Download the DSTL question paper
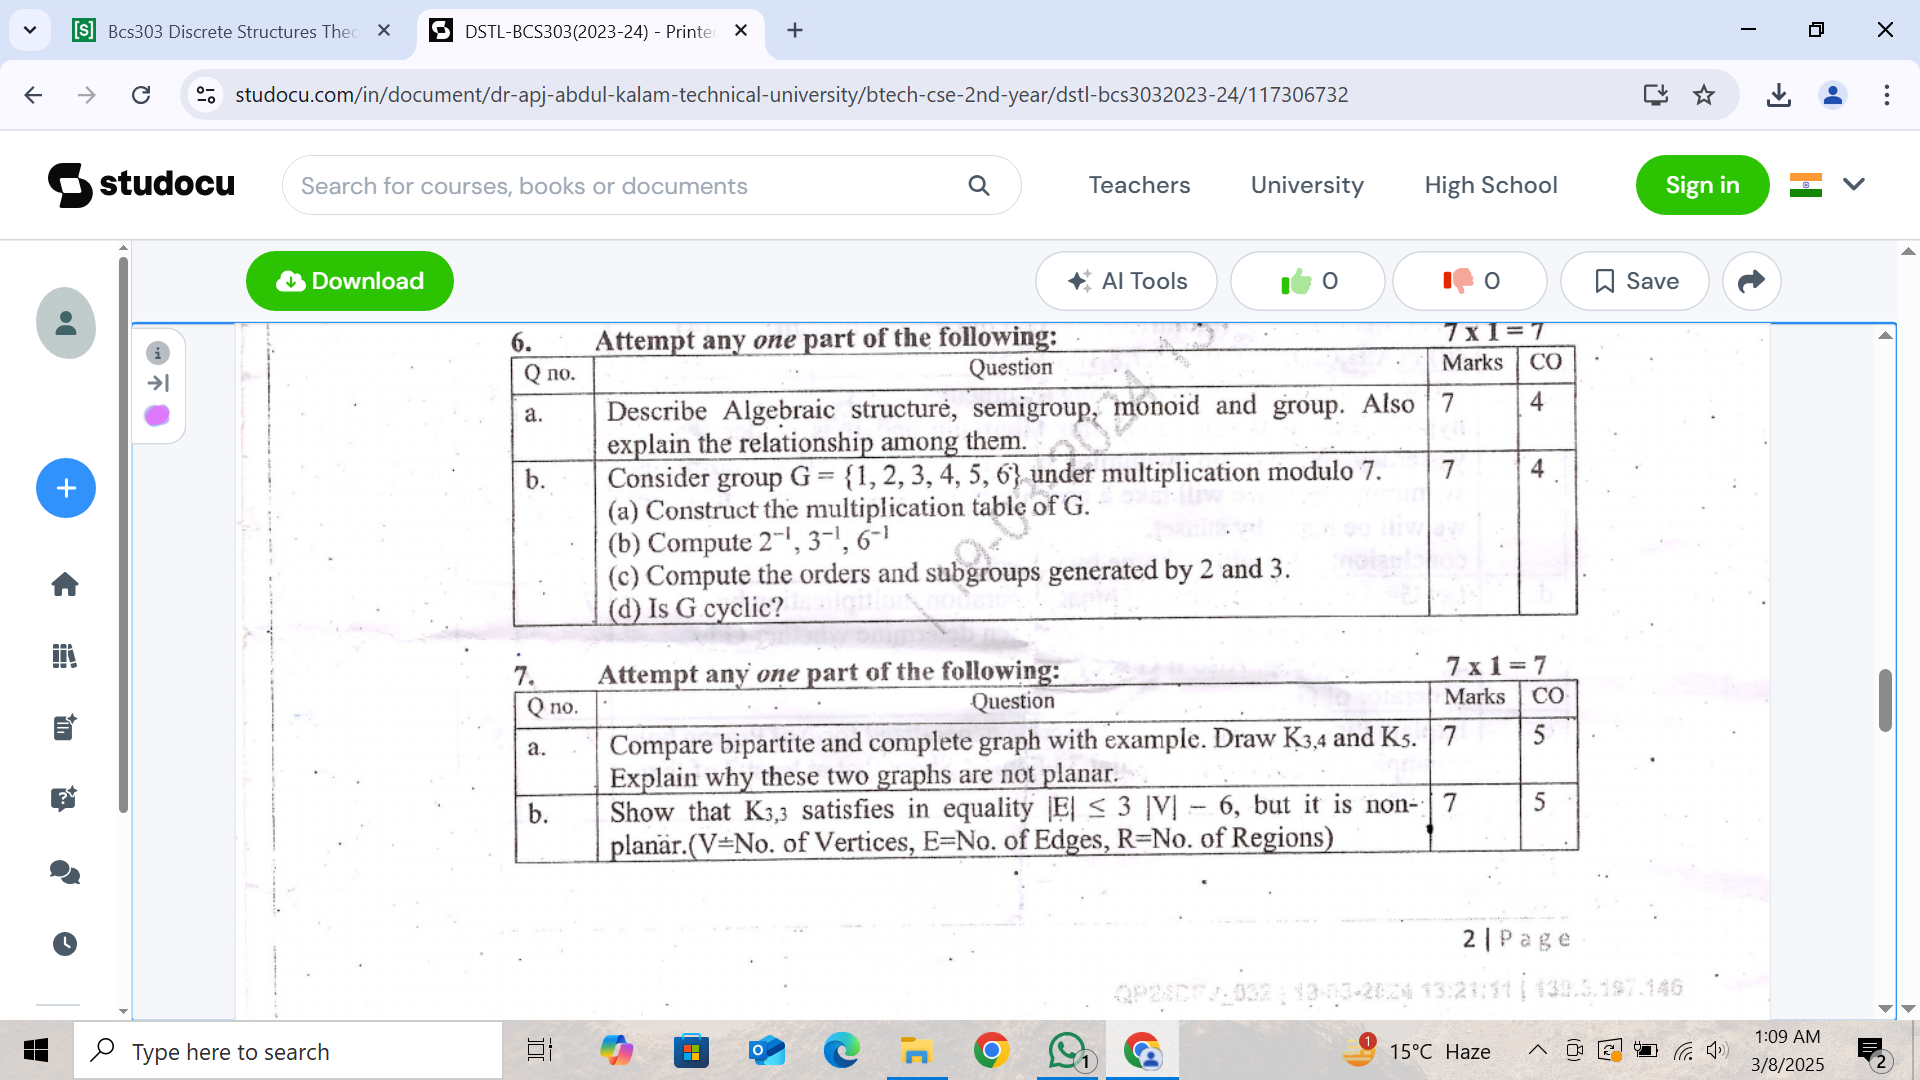 click(349, 281)
